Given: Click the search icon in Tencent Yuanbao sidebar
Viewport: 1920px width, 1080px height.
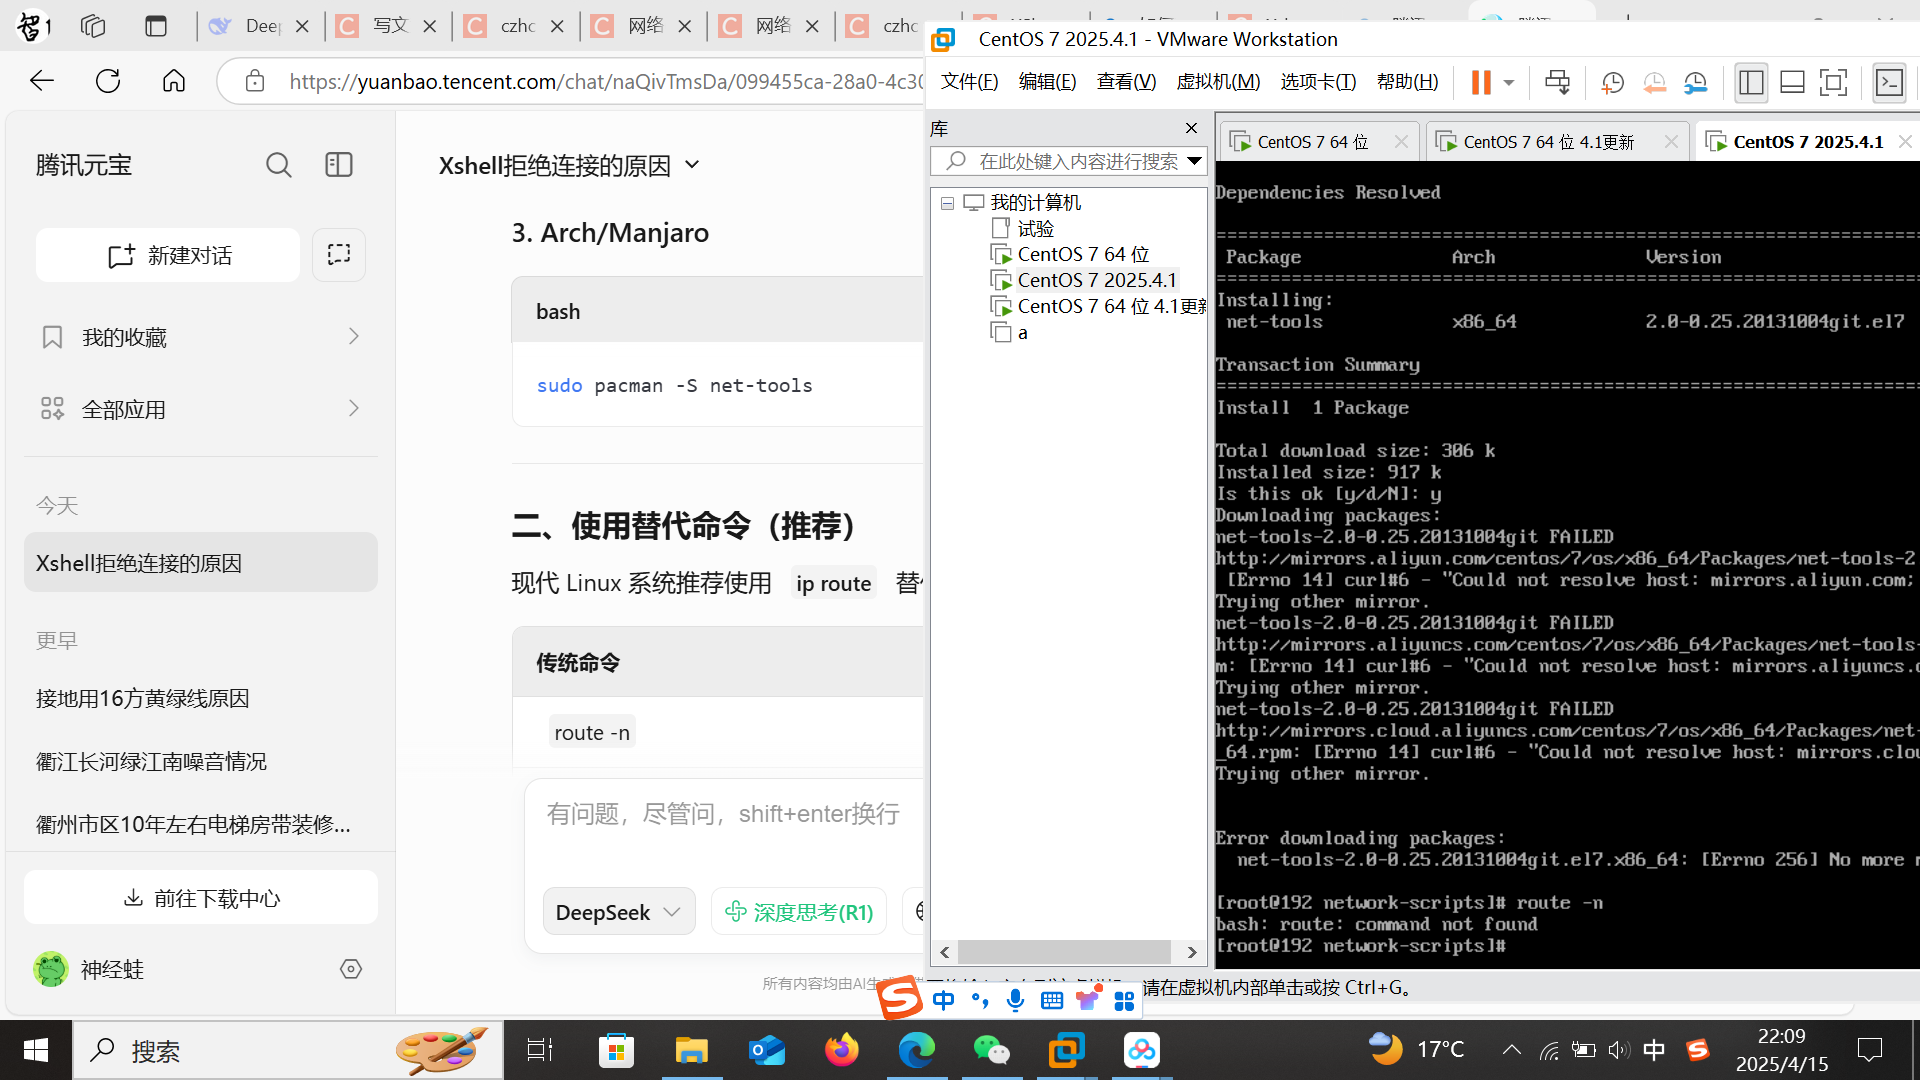Looking at the screenshot, I should click(279, 165).
